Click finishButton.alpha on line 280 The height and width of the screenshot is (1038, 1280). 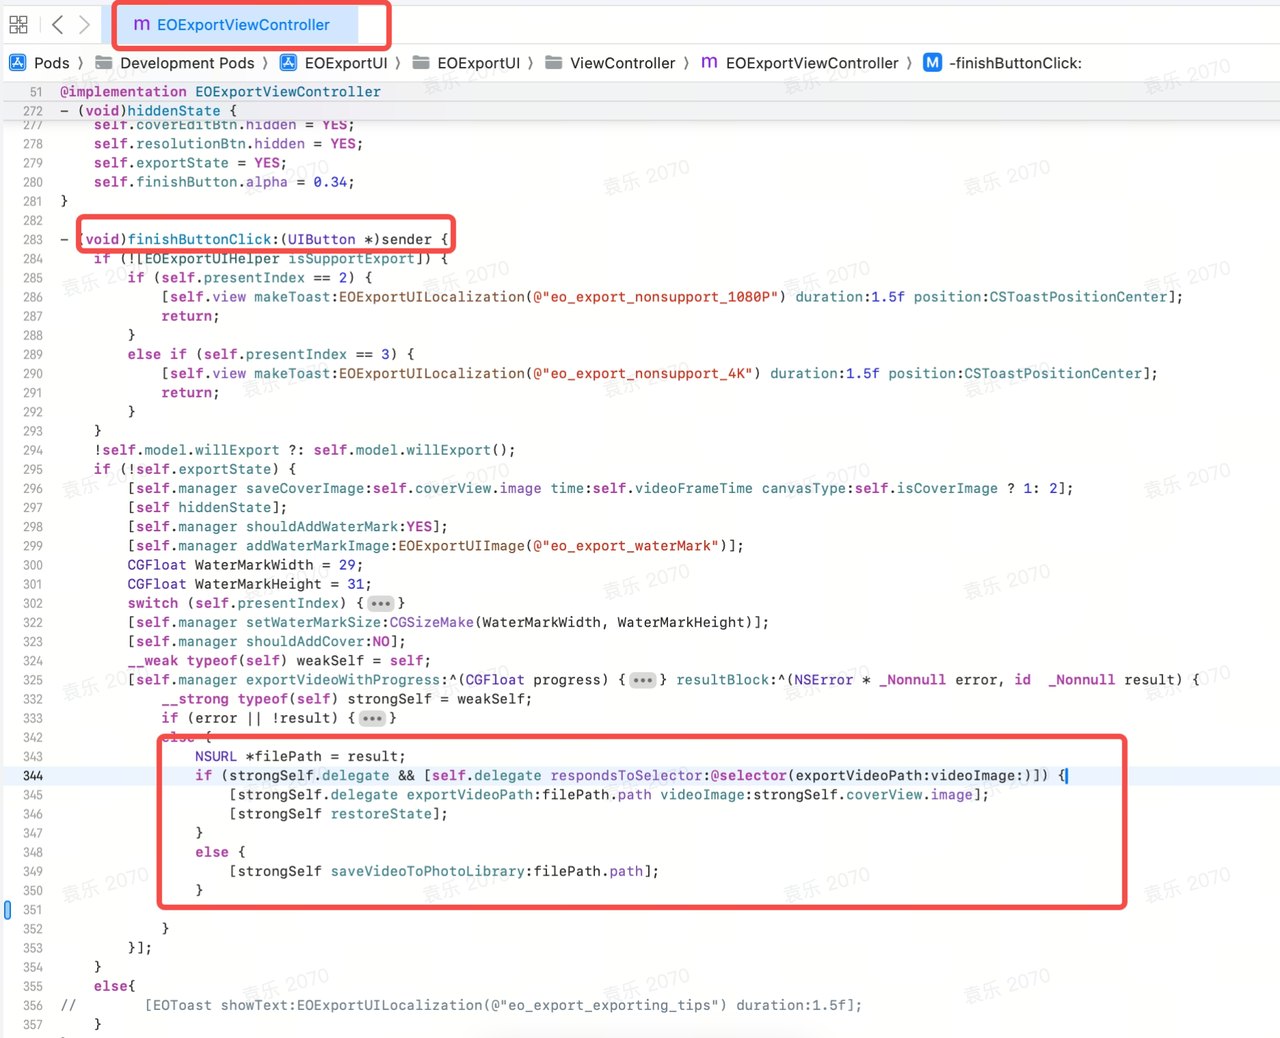[x=212, y=182]
